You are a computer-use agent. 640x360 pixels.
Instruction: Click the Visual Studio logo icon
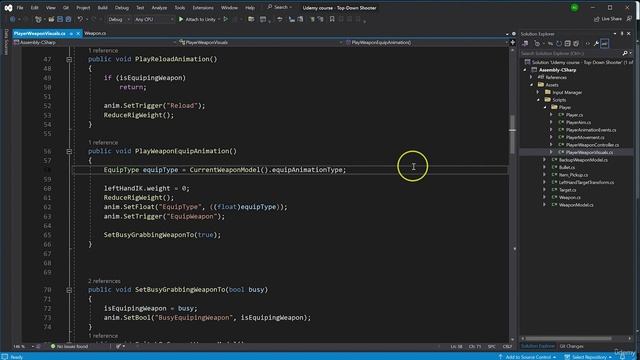pos(8,7)
